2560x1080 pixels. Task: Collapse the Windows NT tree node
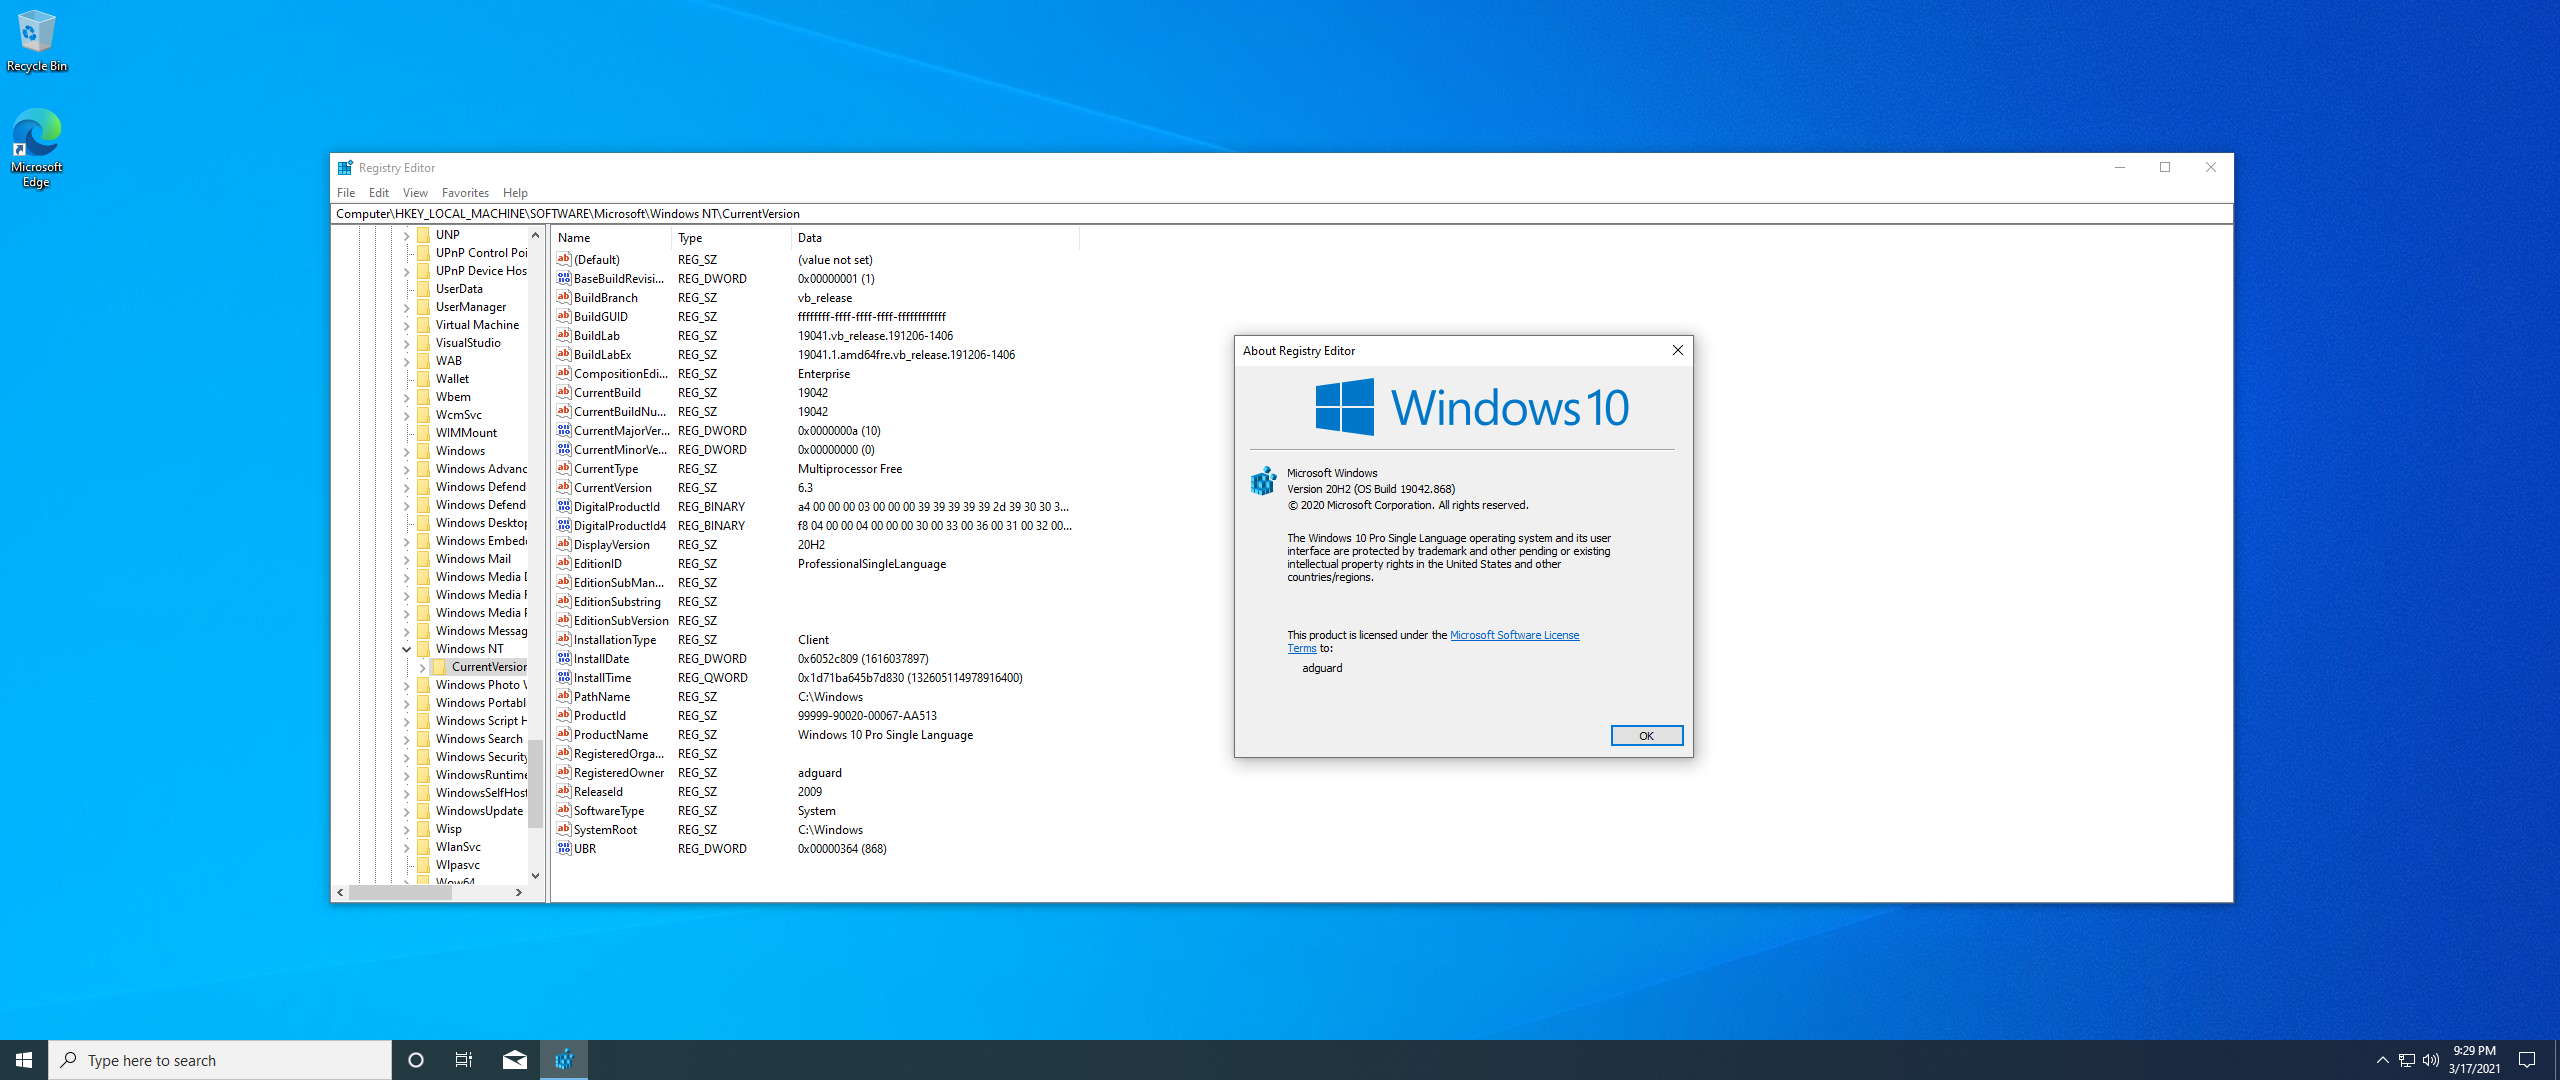pos(407,649)
